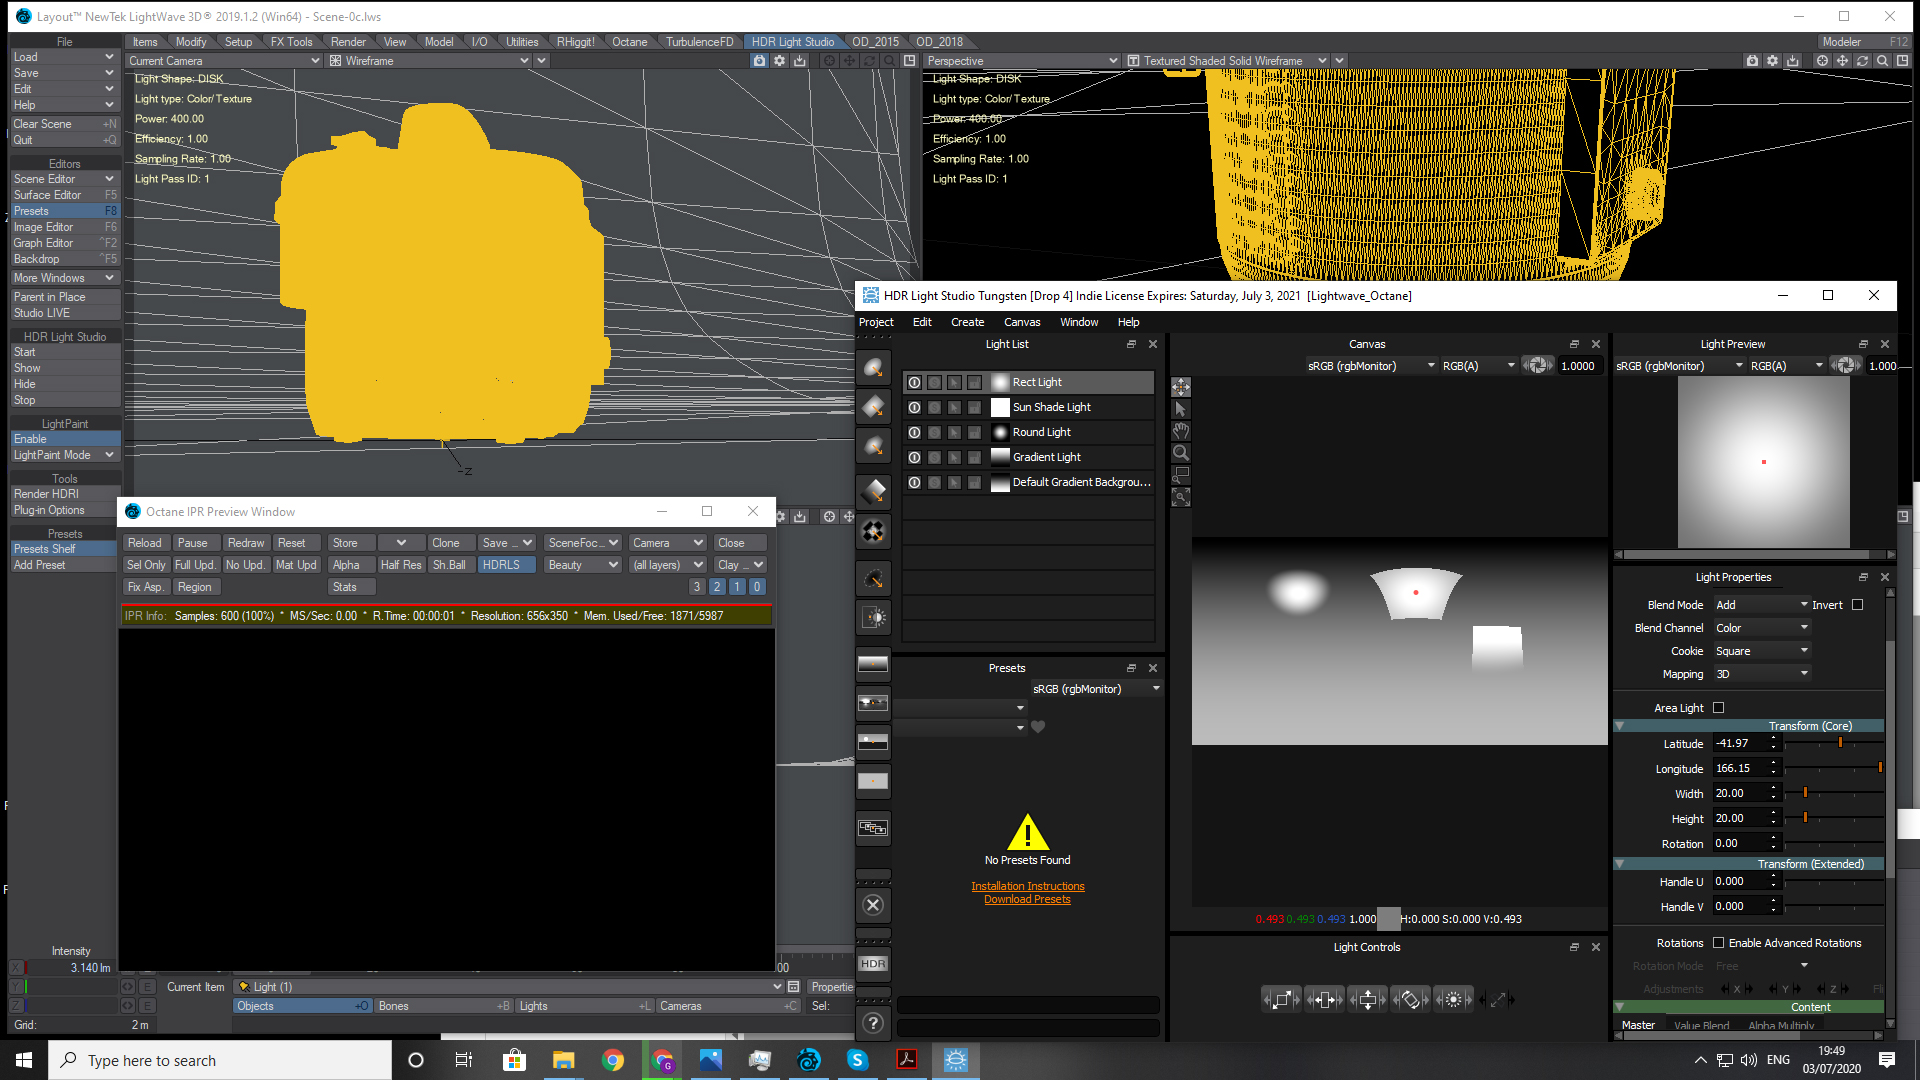This screenshot has height=1080, width=1920.
Task: Click the Redraw button in IPR window
Action: pos(245,543)
